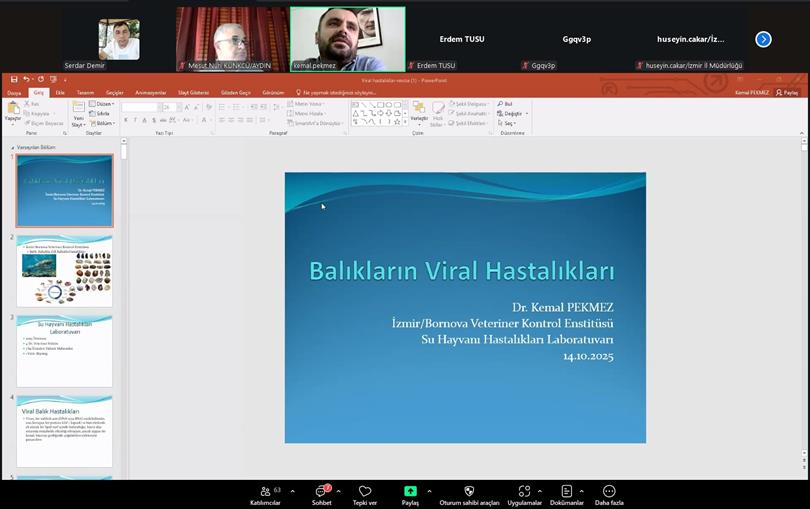Expand the chevron next to Uygulamalar

tap(540, 491)
